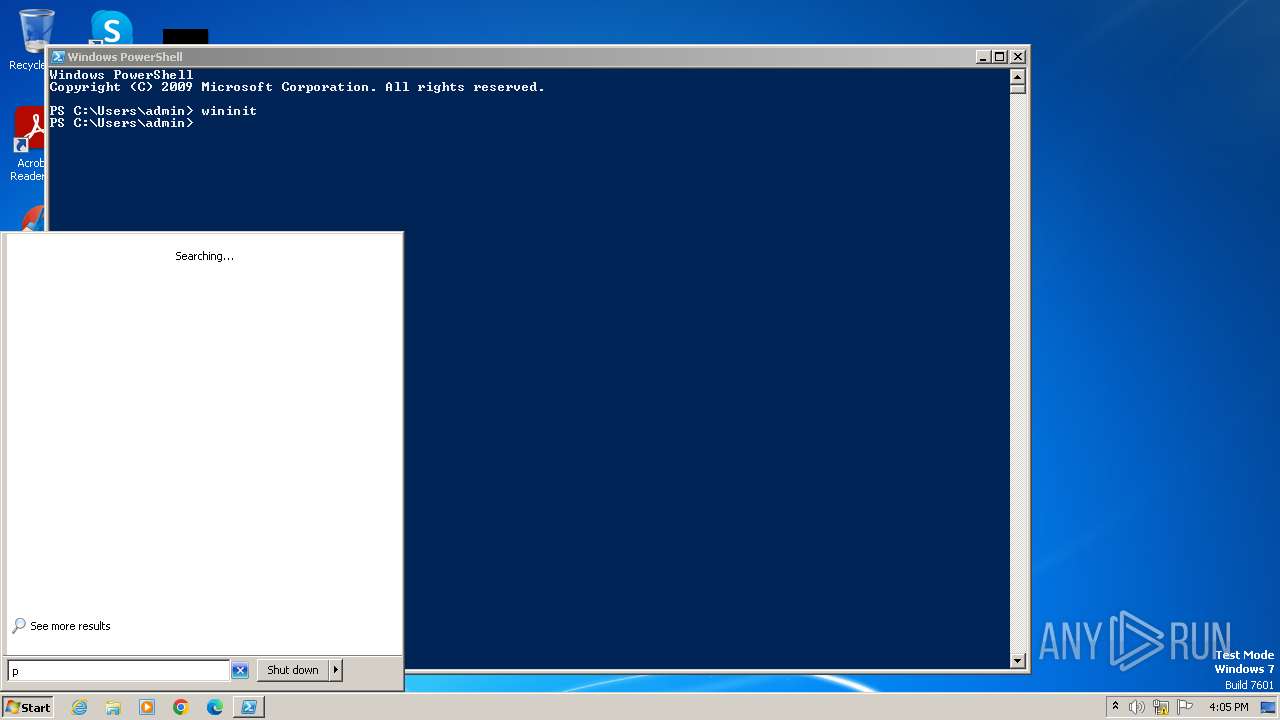The width and height of the screenshot is (1280, 720).
Task: Select the PowerShell taskbar button
Action: pos(249,707)
